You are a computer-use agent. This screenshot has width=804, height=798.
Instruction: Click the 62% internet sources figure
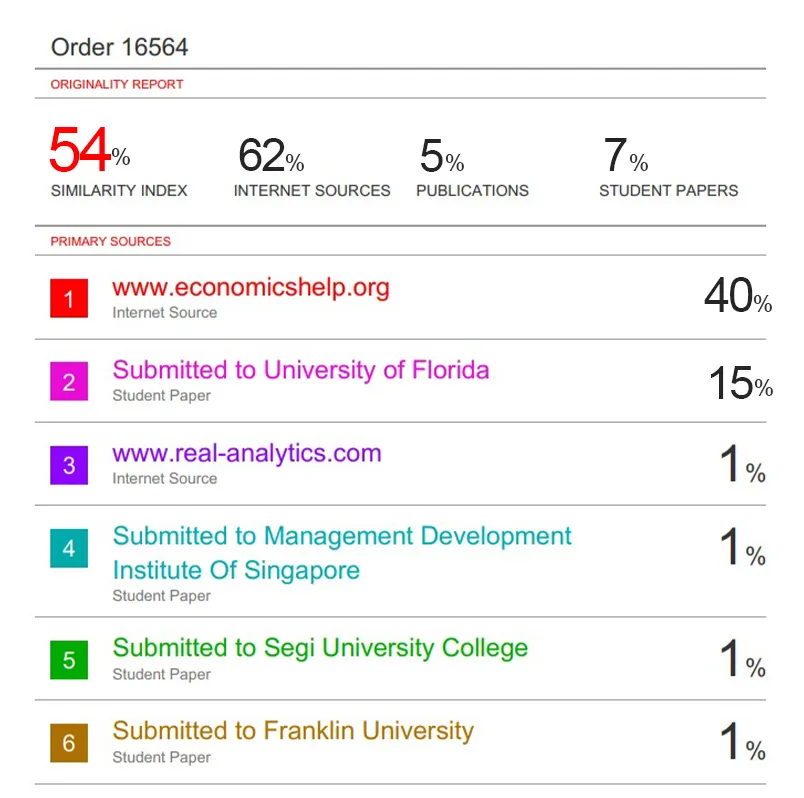click(270, 156)
